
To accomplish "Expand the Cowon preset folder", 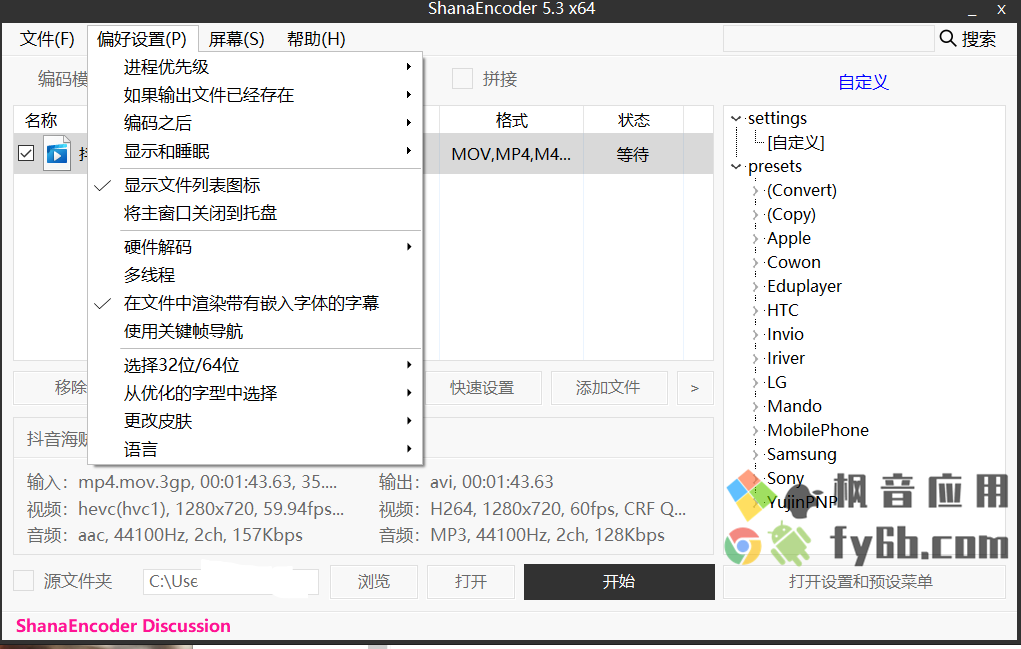I will (x=755, y=263).
